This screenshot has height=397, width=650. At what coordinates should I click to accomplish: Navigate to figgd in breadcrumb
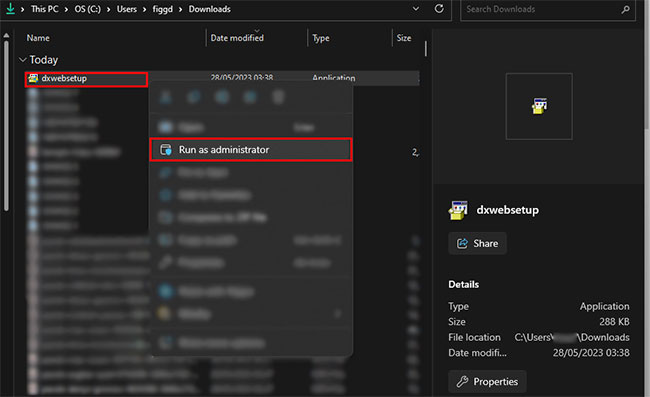tap(162, 9)
